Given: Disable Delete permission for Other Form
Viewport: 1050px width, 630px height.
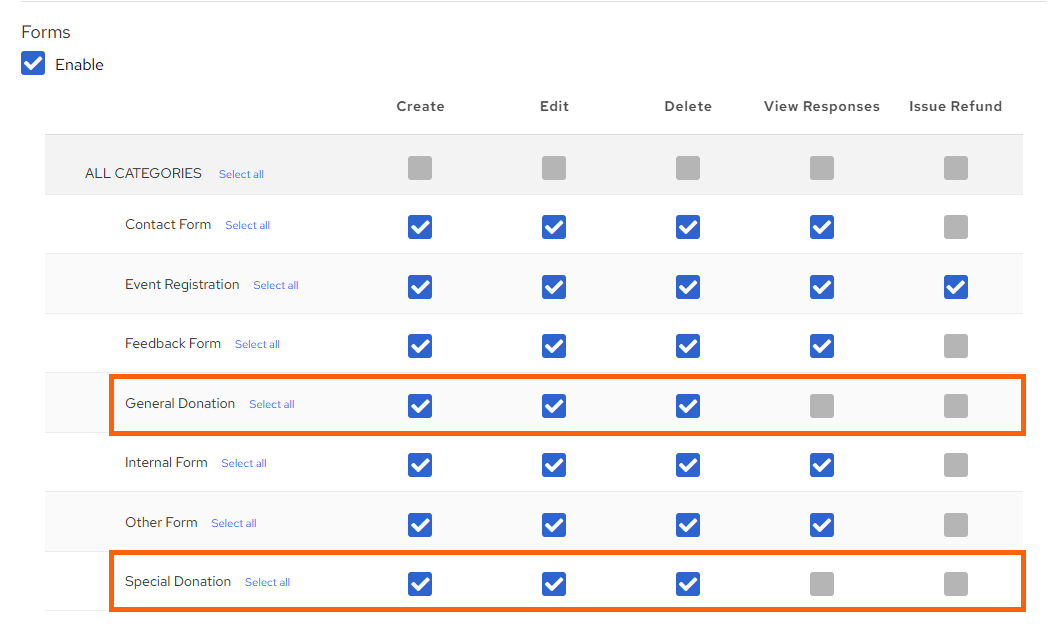Looking at the screenshot, I should [687, 524].
